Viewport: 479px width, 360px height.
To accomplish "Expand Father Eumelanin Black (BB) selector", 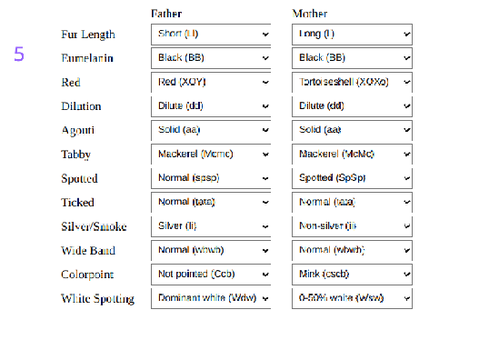I will point(211,58).
